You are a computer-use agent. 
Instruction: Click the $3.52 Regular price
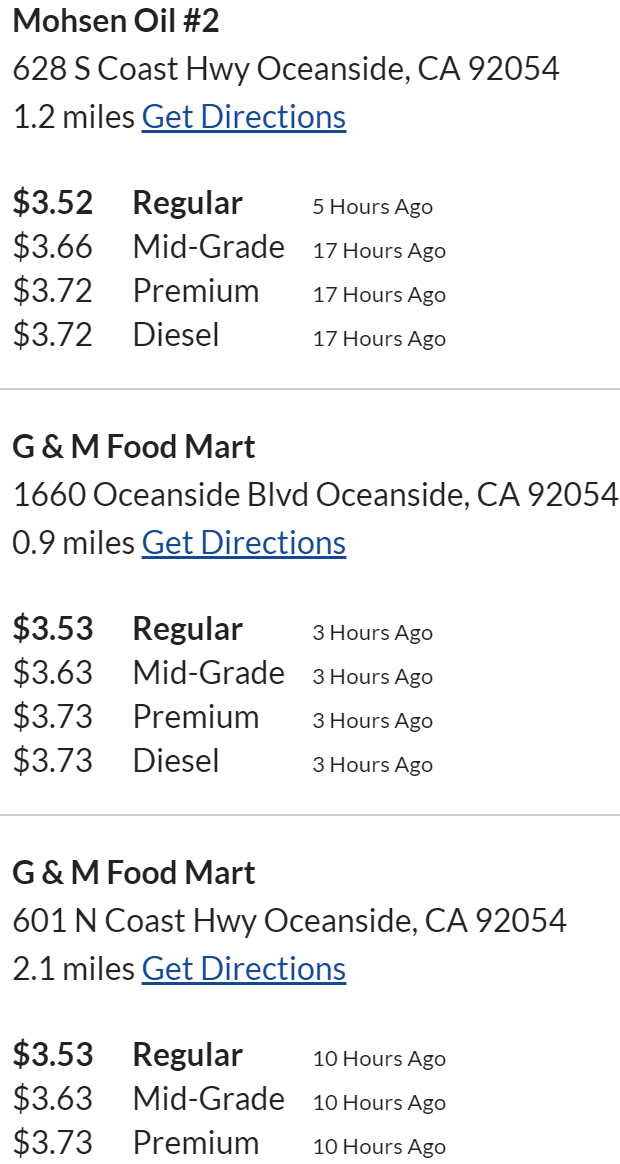(x=53, y=203)
